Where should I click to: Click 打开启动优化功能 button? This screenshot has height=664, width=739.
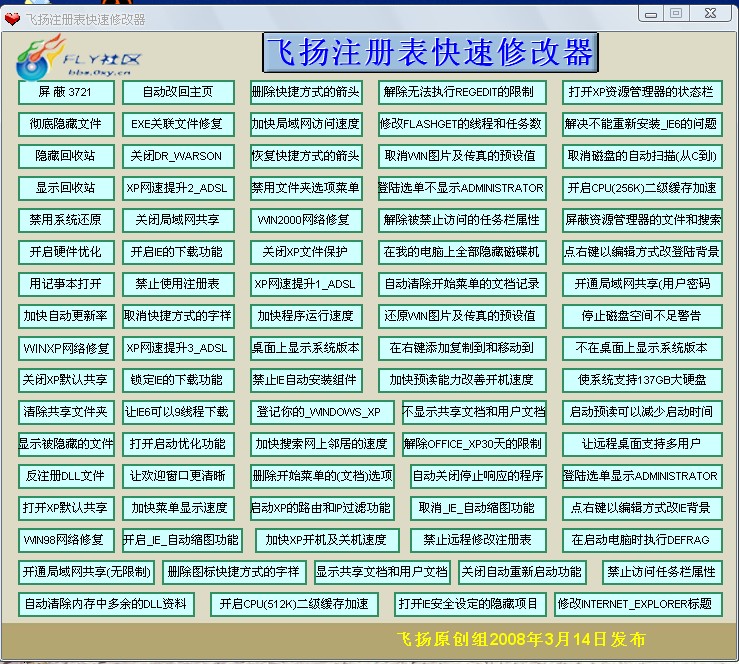click(x=178, y=445)
